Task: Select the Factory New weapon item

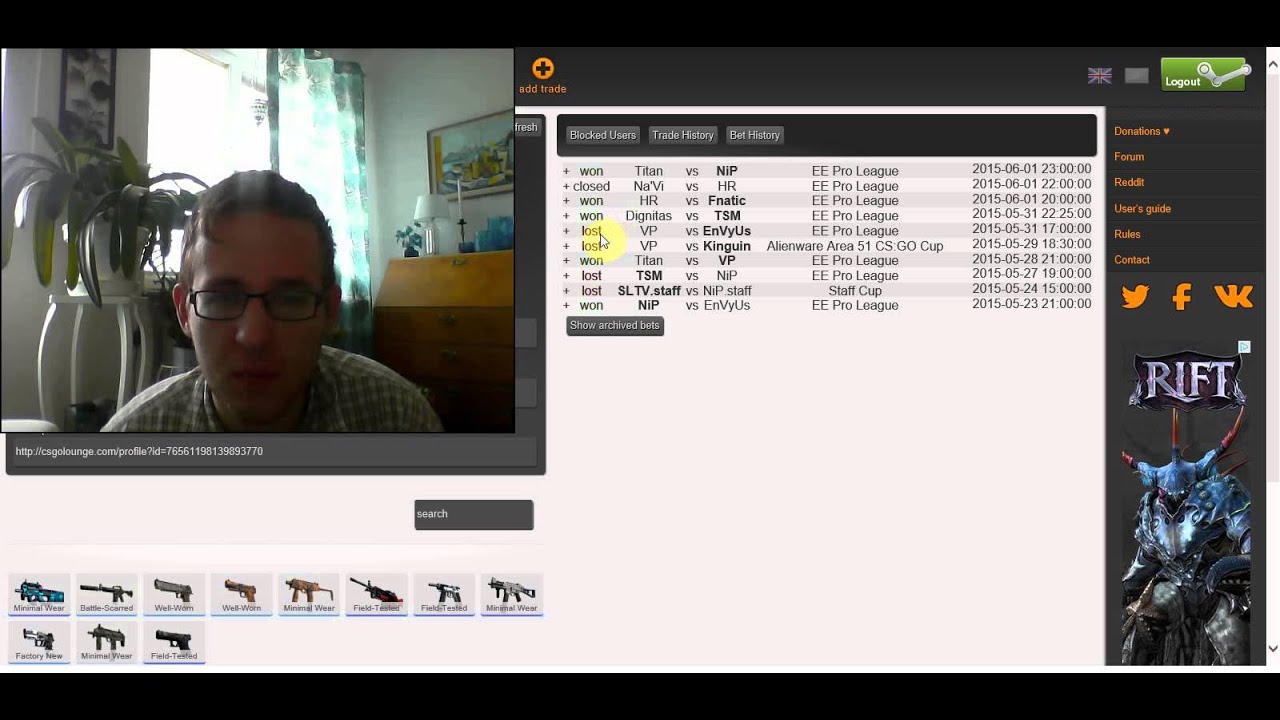Action: [39, 642]
